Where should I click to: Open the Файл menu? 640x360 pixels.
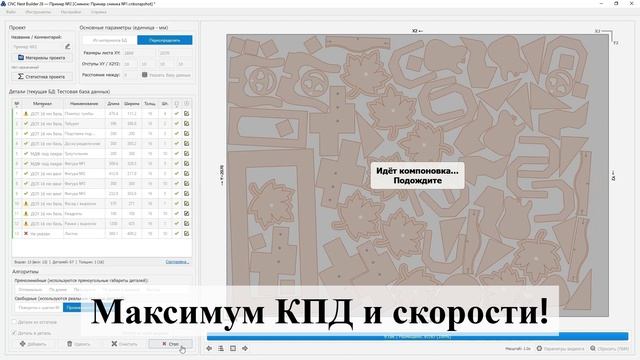(x=11, y=12)
